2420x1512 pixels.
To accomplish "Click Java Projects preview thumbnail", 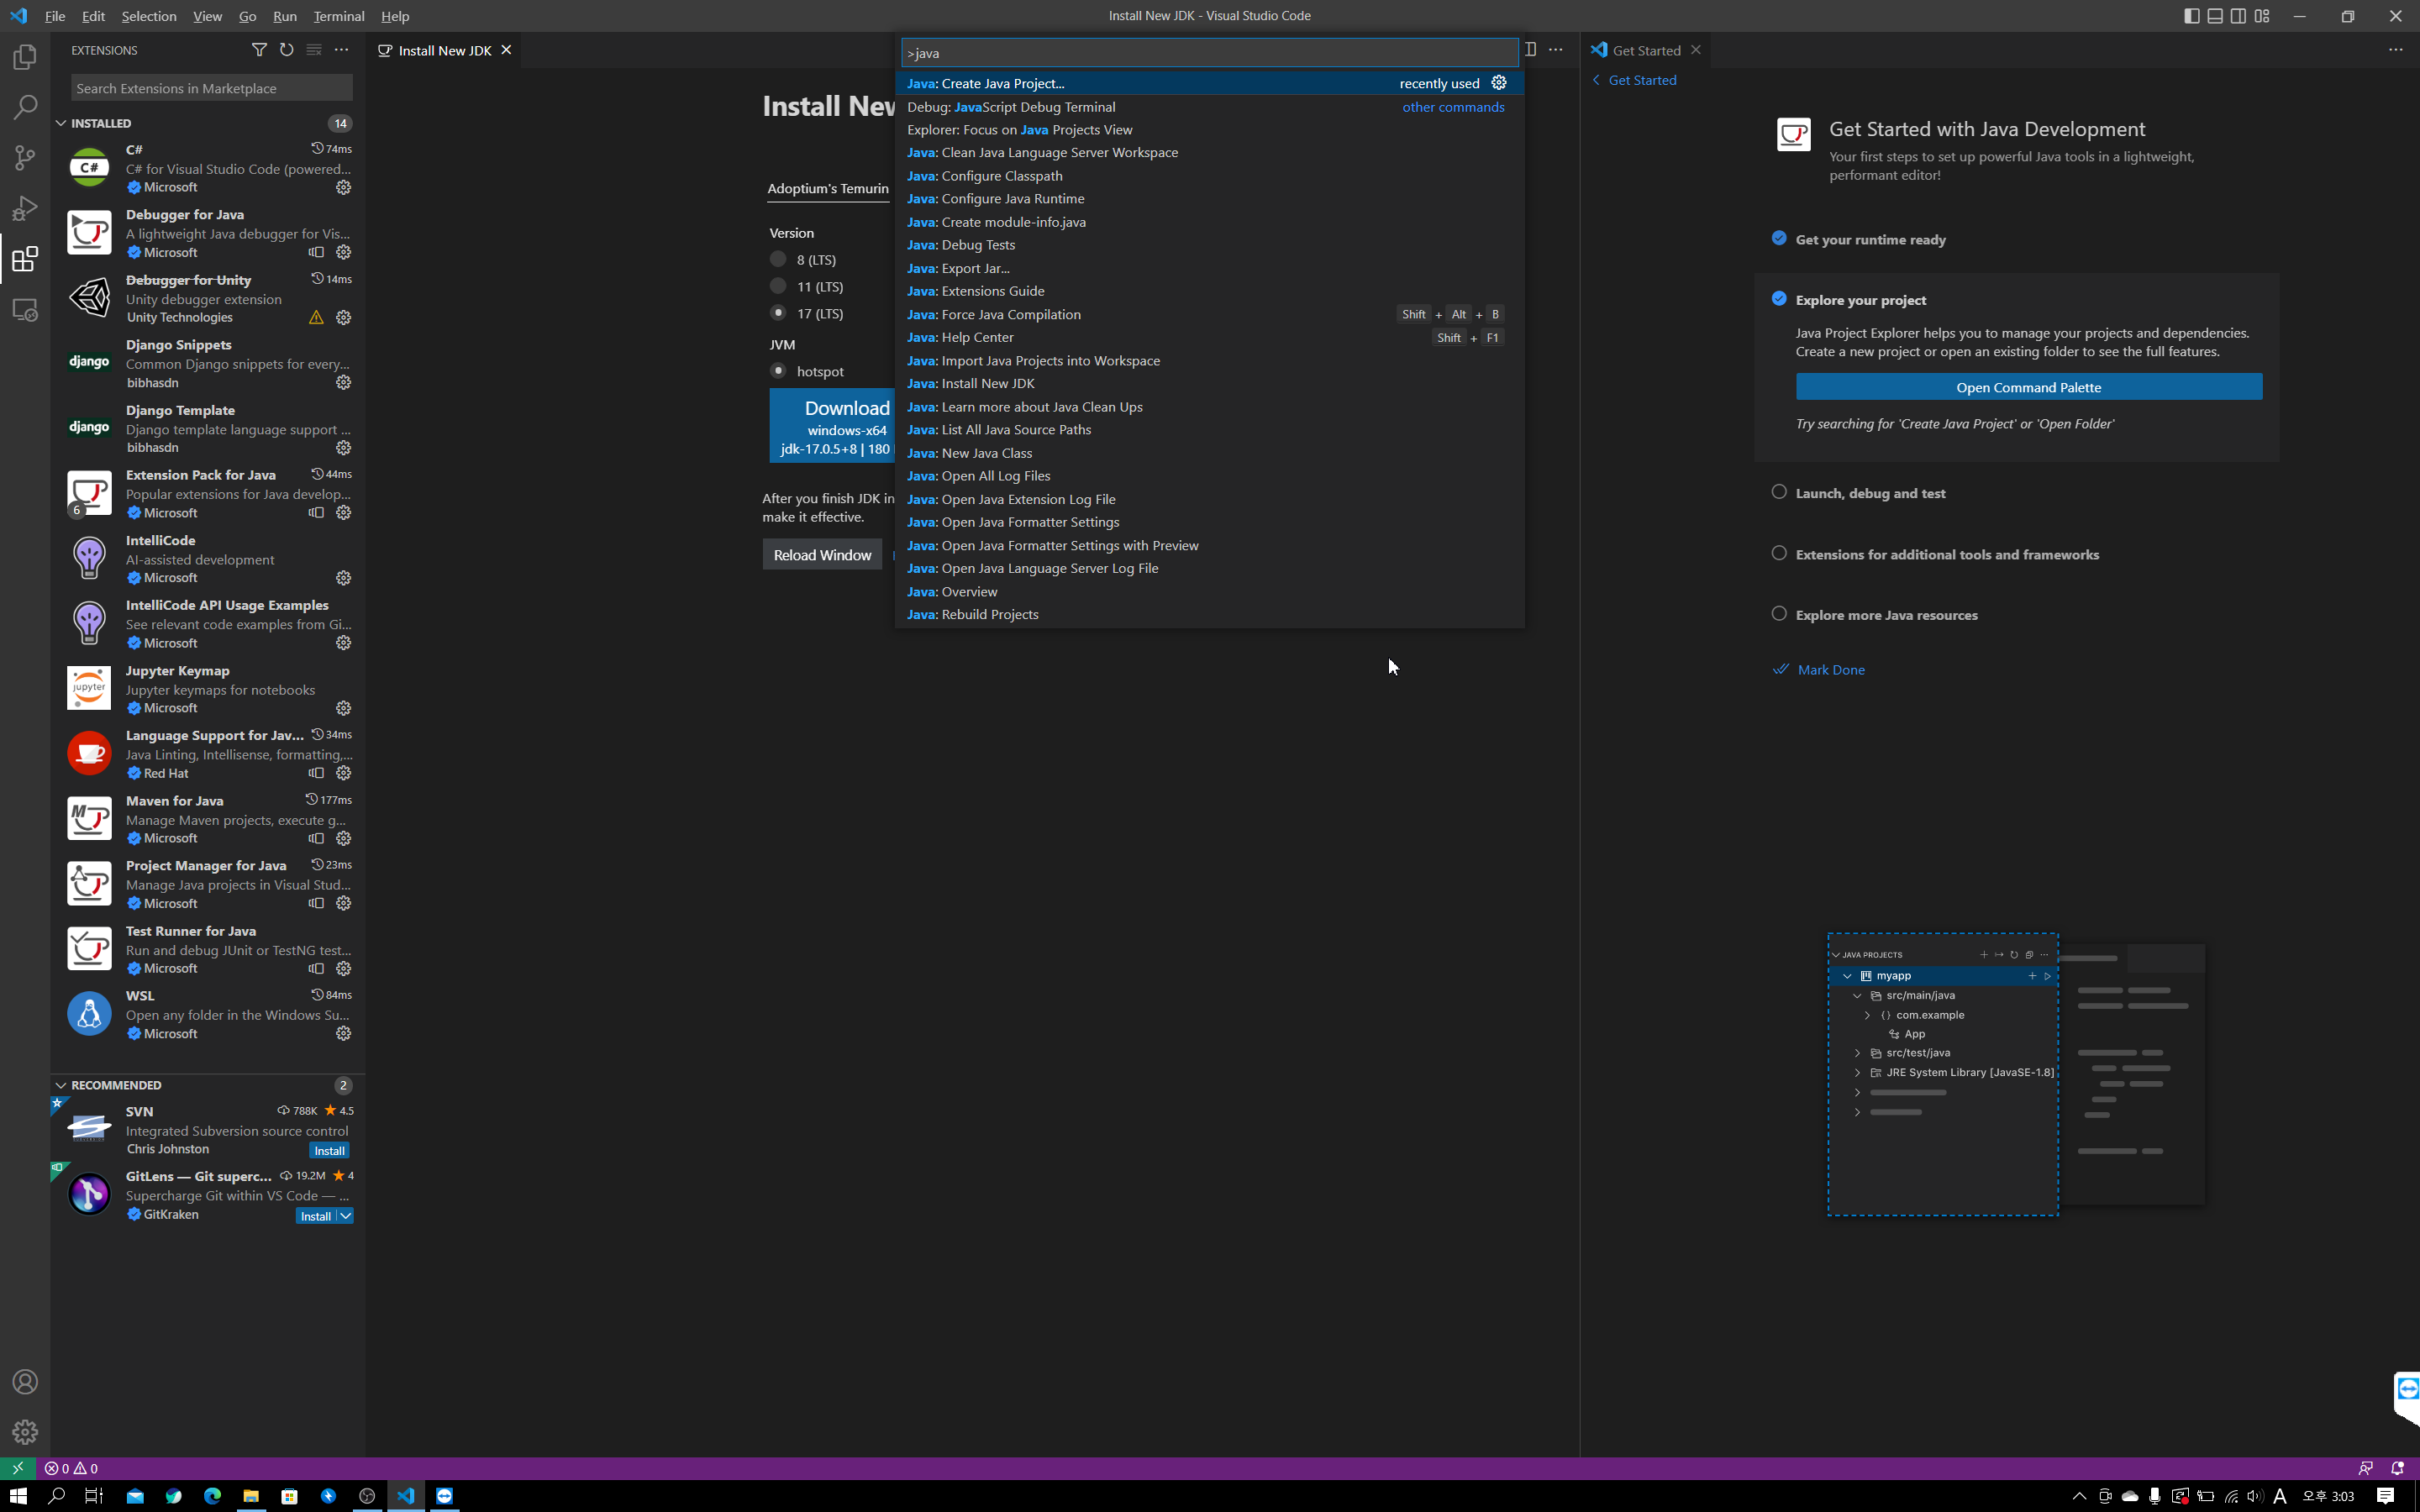I will [x=2016, y=1075].
